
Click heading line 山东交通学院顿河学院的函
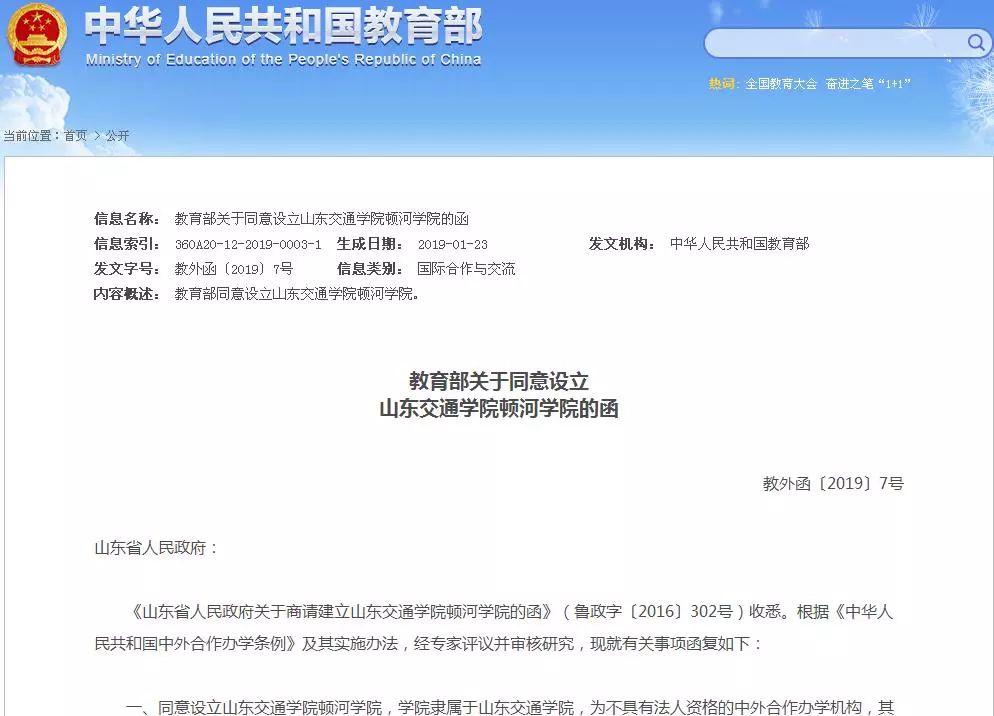coord(498,408)
